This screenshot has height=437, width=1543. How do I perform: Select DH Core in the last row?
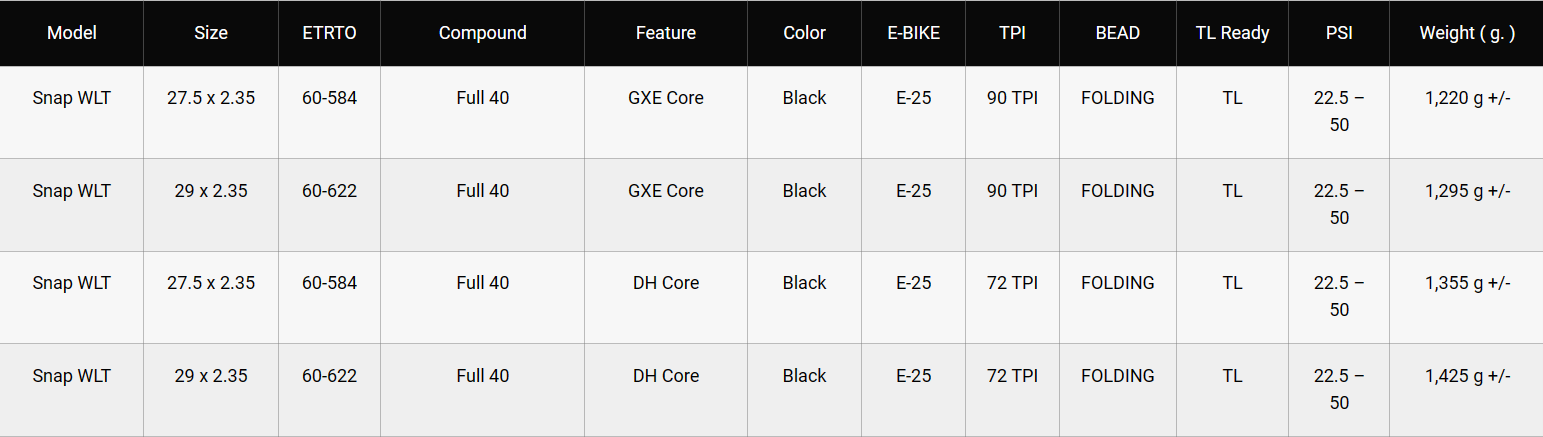pos(666,376)
